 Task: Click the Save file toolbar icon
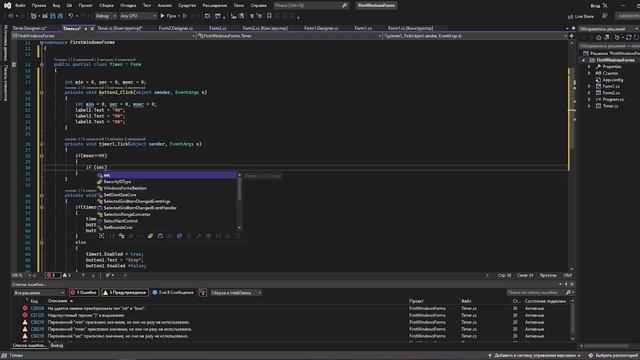pyautogui.click(x=53, y=16)
